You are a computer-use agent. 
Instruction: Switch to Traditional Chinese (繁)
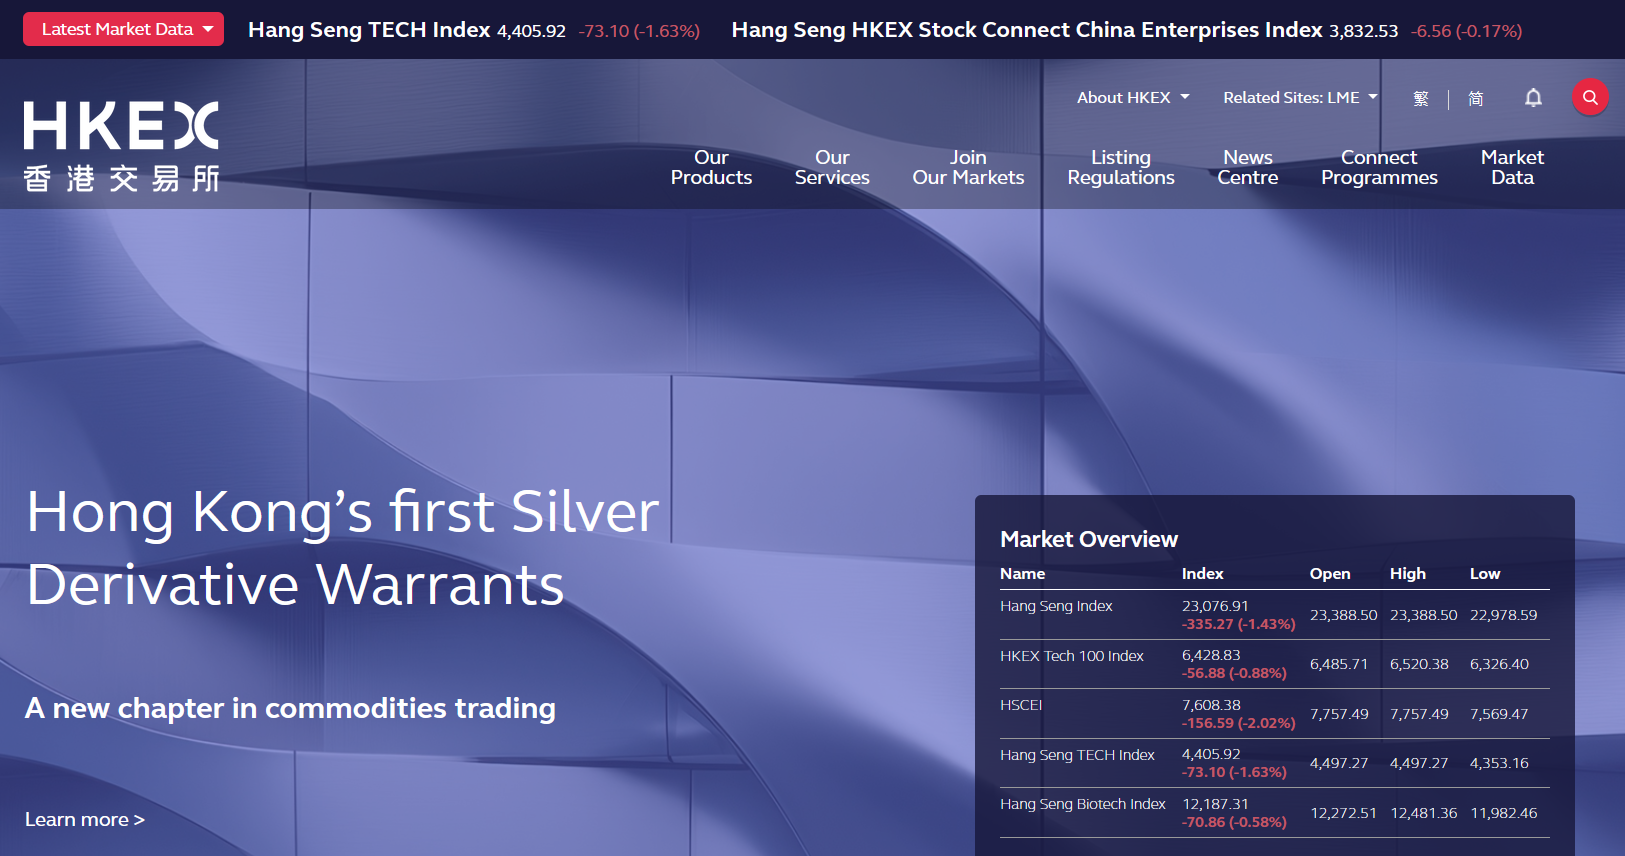point(1421,98)
